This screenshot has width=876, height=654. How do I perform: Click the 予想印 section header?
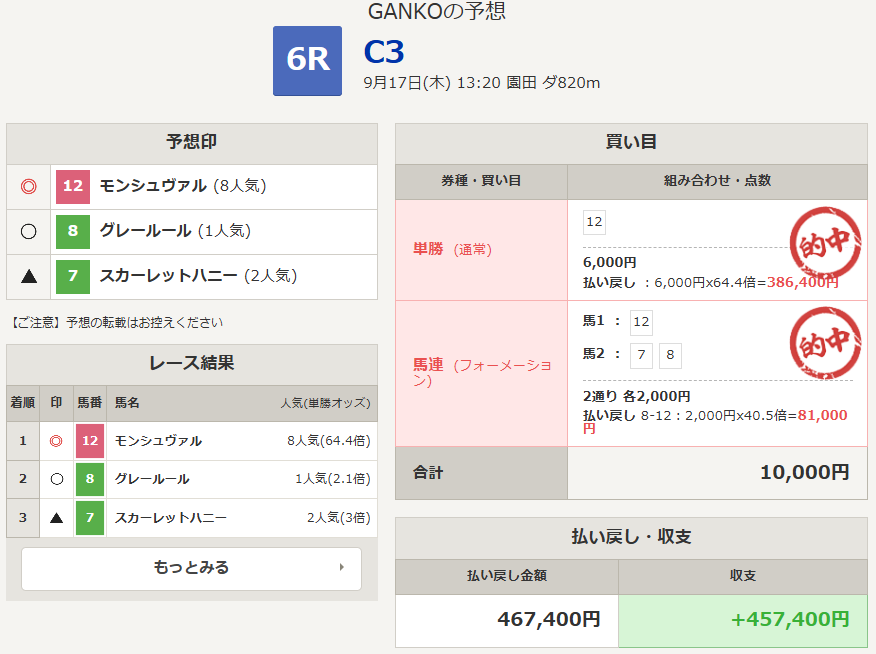pos(192,144)
